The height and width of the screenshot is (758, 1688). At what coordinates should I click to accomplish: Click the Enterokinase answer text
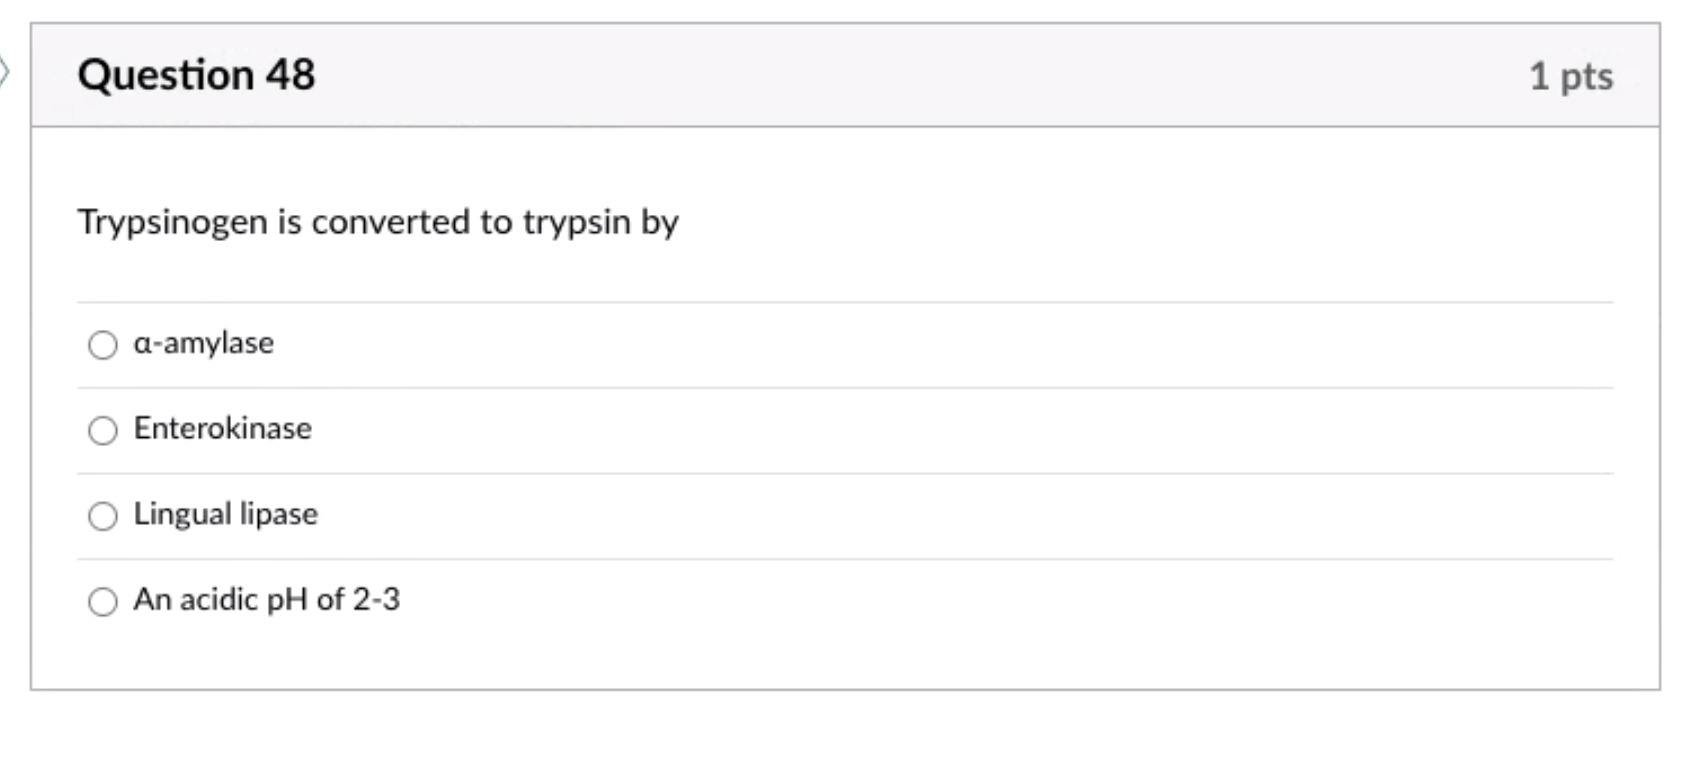(222, 428)
